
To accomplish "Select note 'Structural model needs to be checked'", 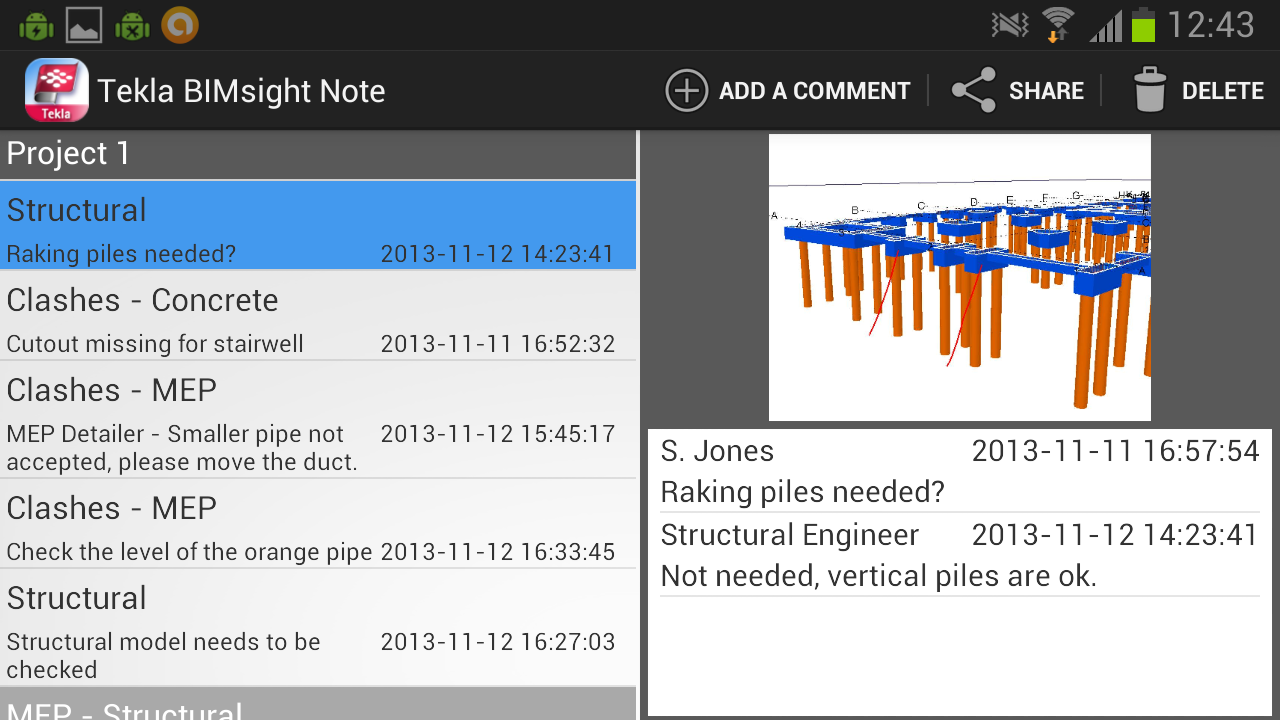I will click(x=318, y=628).
